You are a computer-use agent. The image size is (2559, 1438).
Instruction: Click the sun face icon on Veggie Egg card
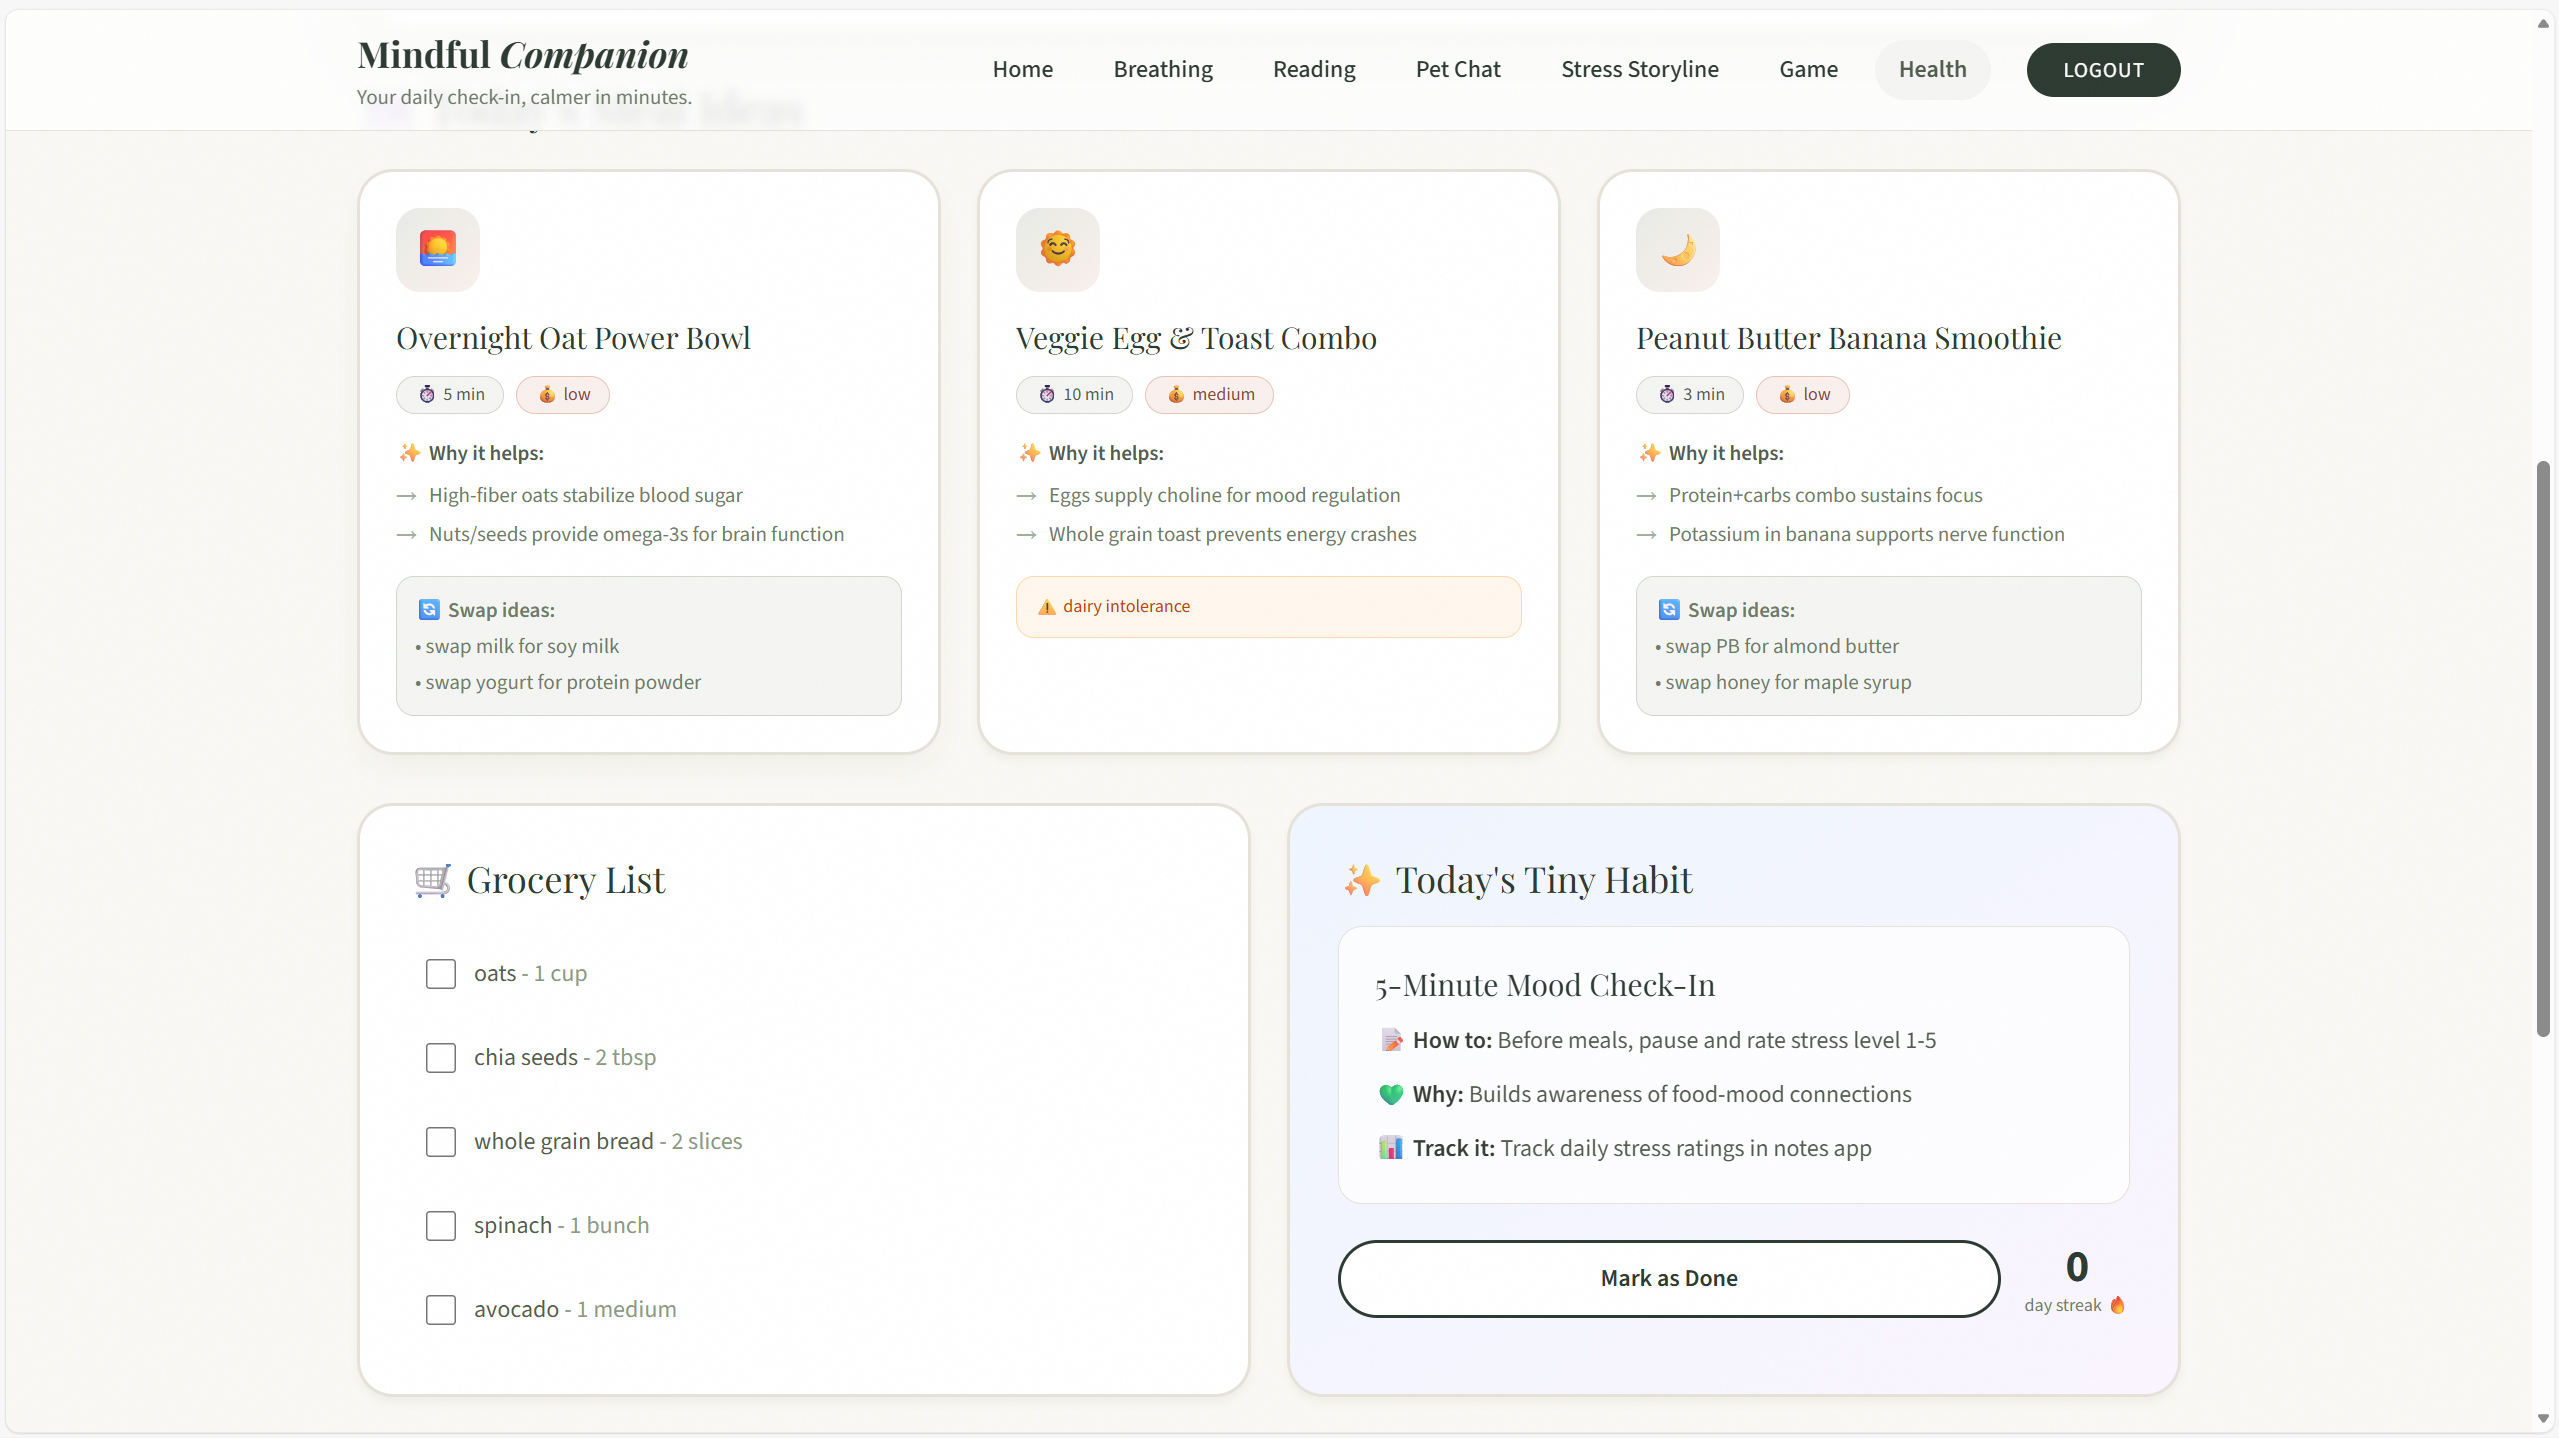(x=1057, y=249)
